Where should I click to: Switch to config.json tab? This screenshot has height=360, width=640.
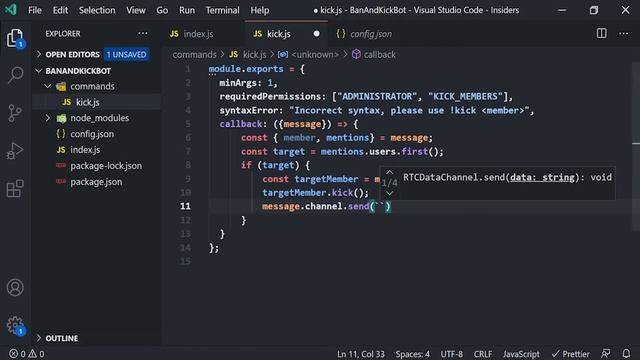coord(371,34)
